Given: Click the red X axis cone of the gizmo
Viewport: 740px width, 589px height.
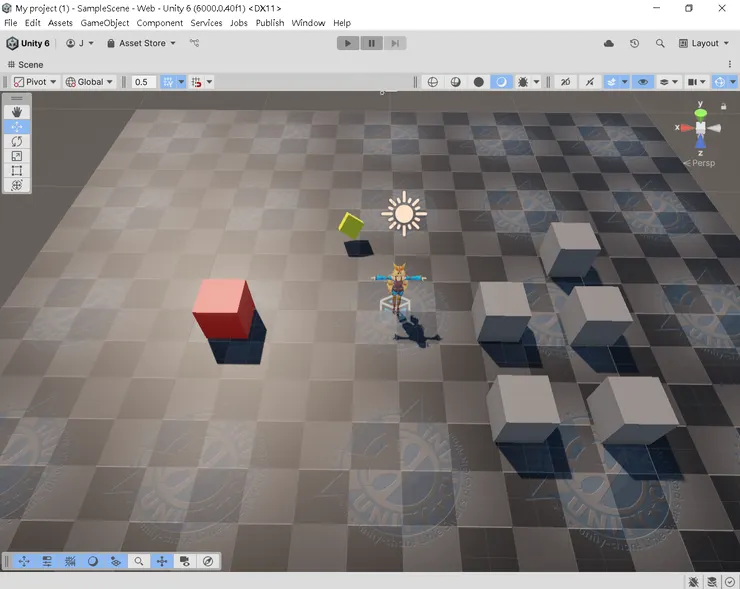Looking at the screenshot, I should click(687, 127).
